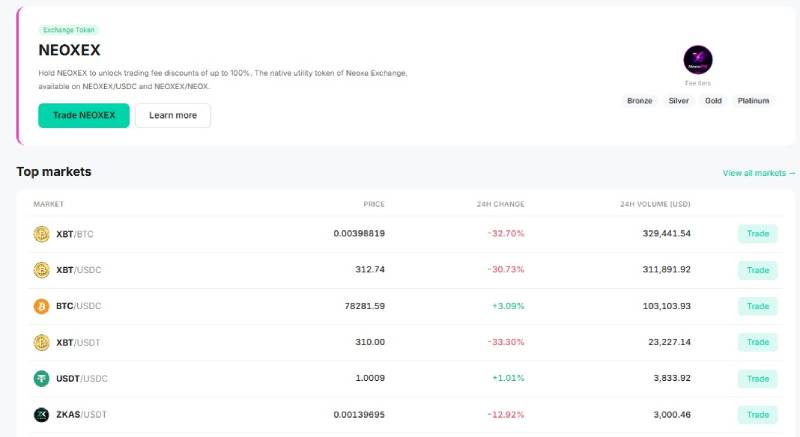Select the Gold fee tier

pyautogui.click(x=713, y=101)
